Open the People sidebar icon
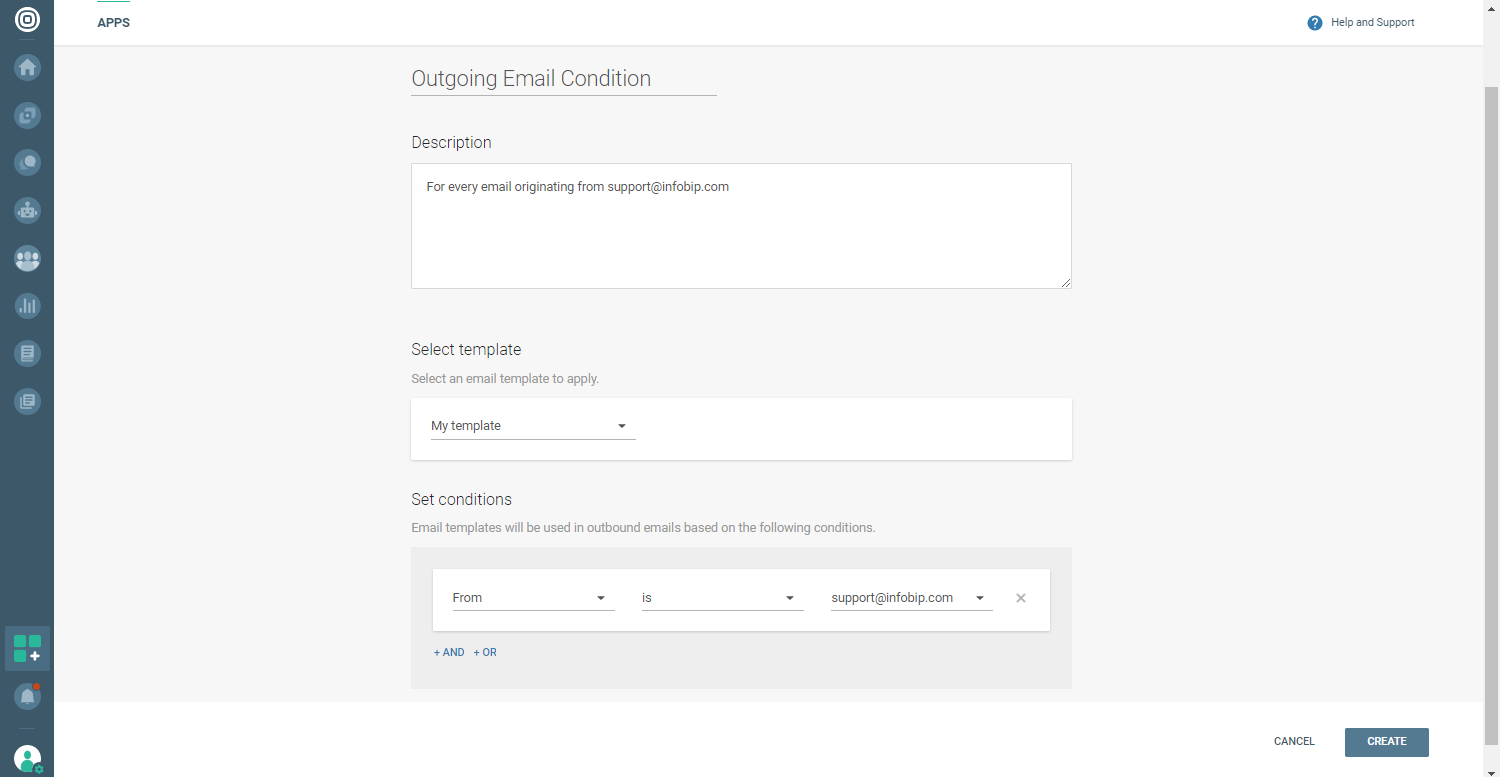Screen dimensions: 1500x777 27,258
